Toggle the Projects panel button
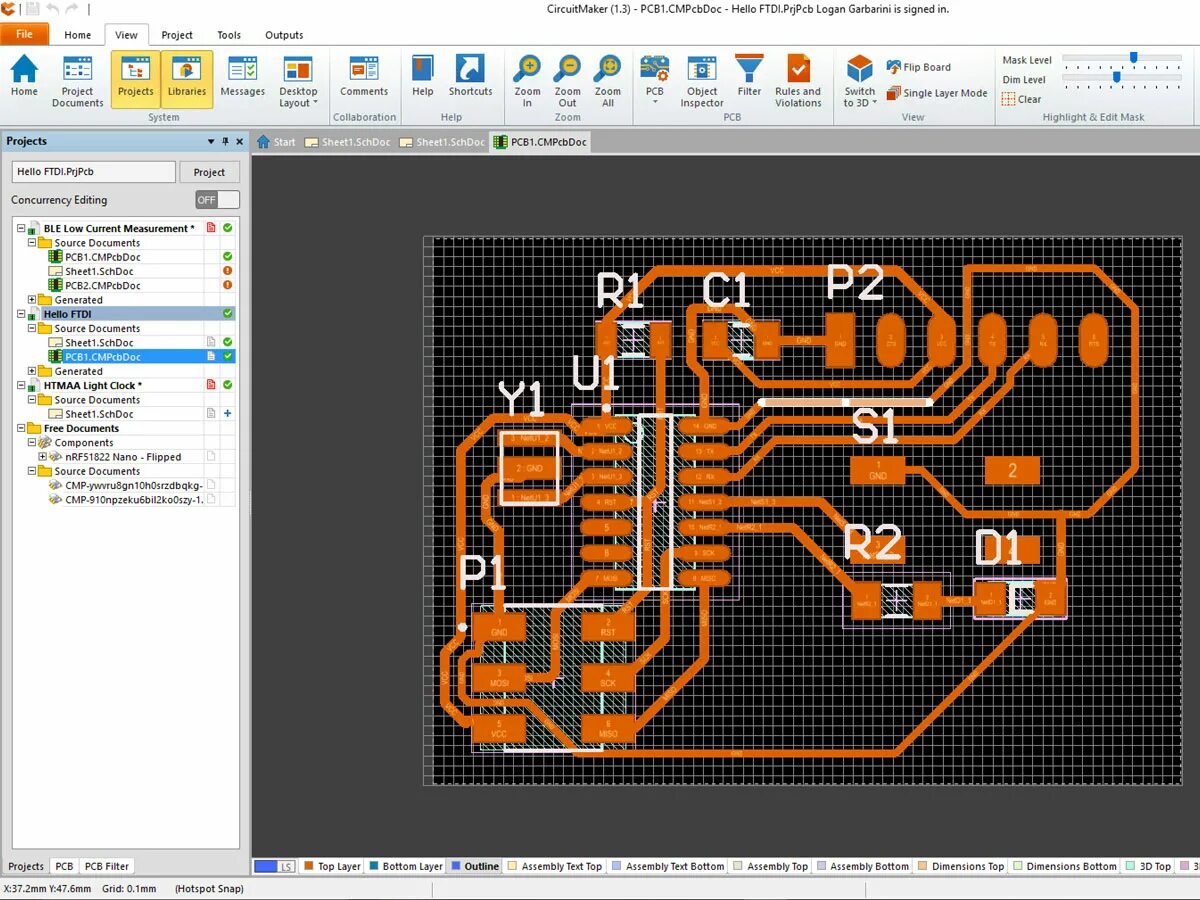This screenshot has width=1200, height=900. coord(136,80)
